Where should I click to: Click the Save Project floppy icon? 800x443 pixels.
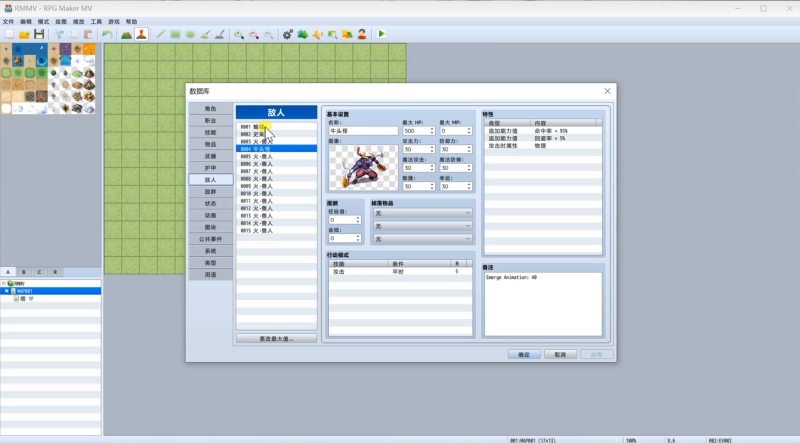coord(39,34)
